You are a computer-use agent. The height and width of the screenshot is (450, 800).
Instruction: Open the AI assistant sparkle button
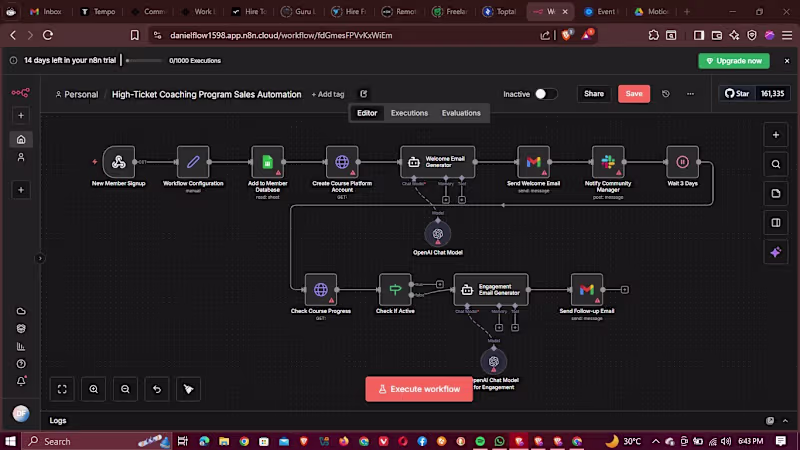[776, 252]
